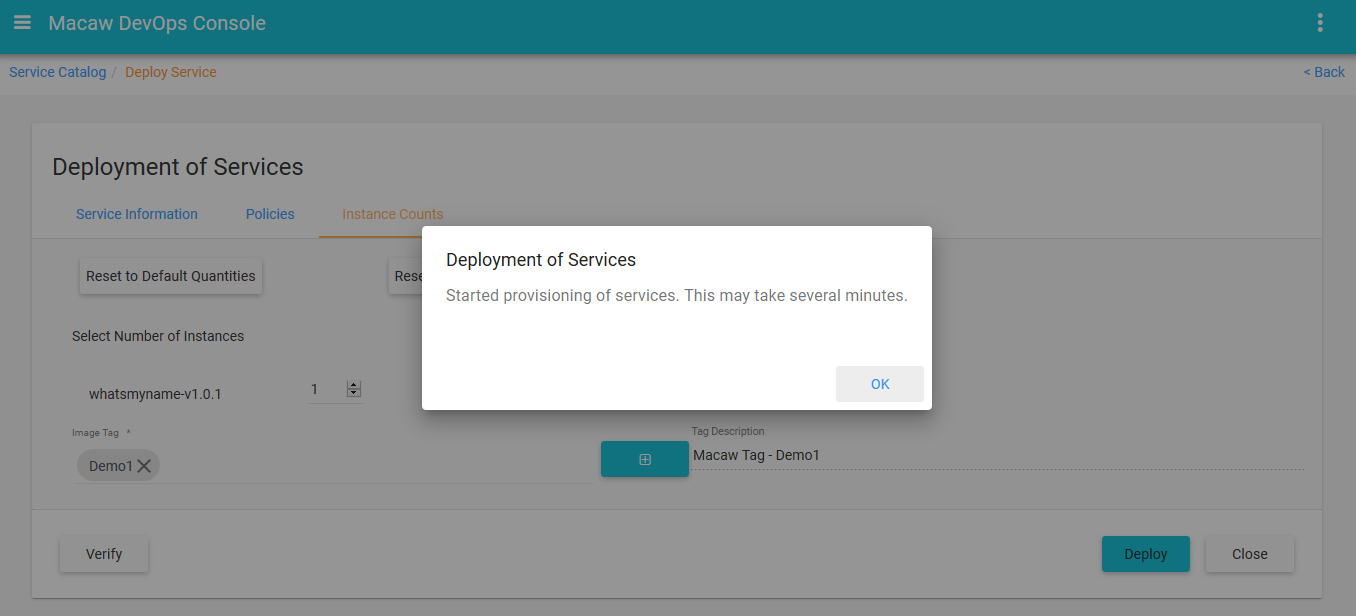Open the hamburger navigation menu

[22, 23]
